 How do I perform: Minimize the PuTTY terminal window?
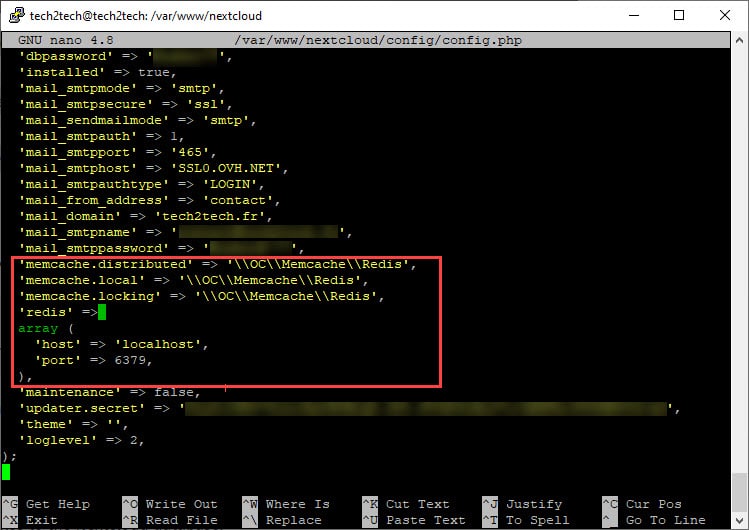point(633,15)
